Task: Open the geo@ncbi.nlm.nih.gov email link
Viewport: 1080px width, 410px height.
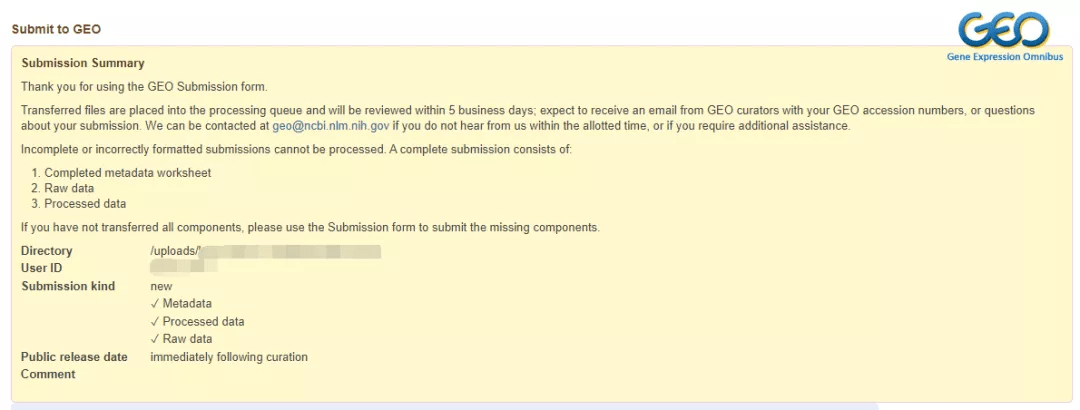Action: pyautogui.click(x=330, y=127)
